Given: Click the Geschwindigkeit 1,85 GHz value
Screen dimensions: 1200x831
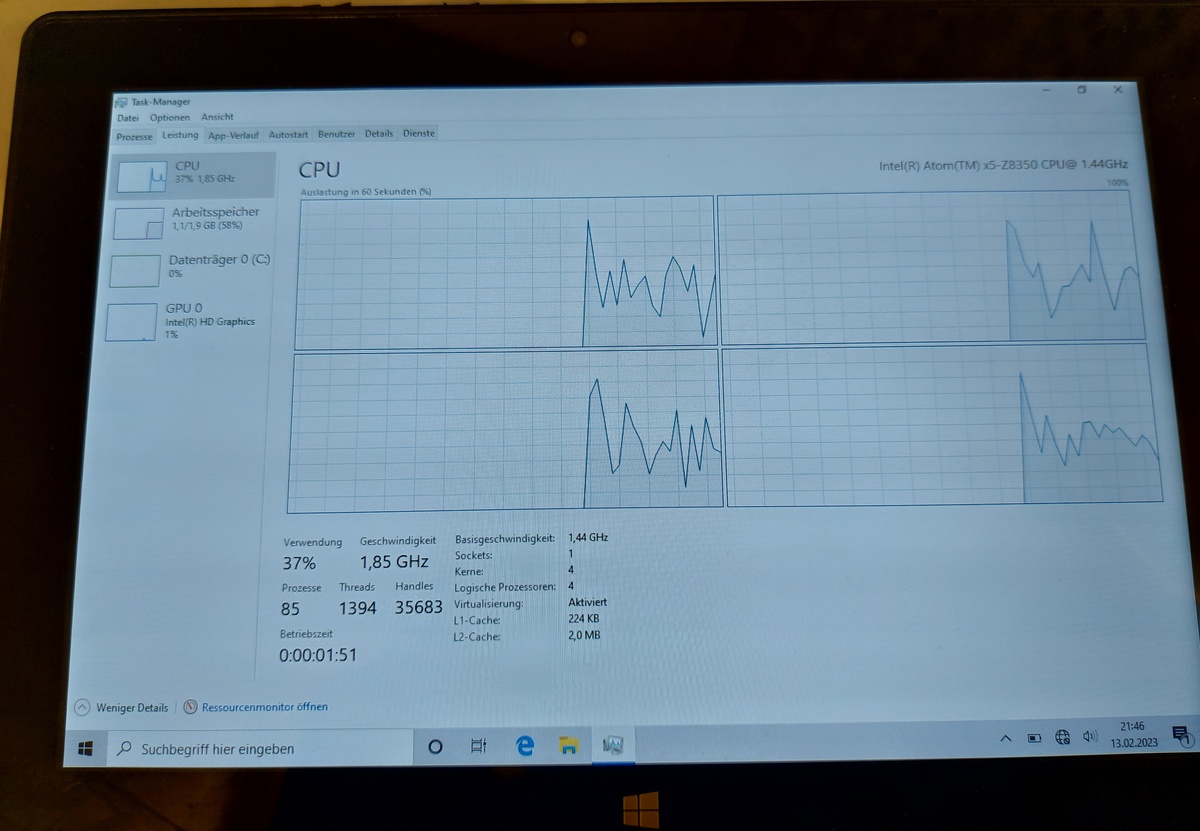Looking at the screenshot, I should click(394, 562).
